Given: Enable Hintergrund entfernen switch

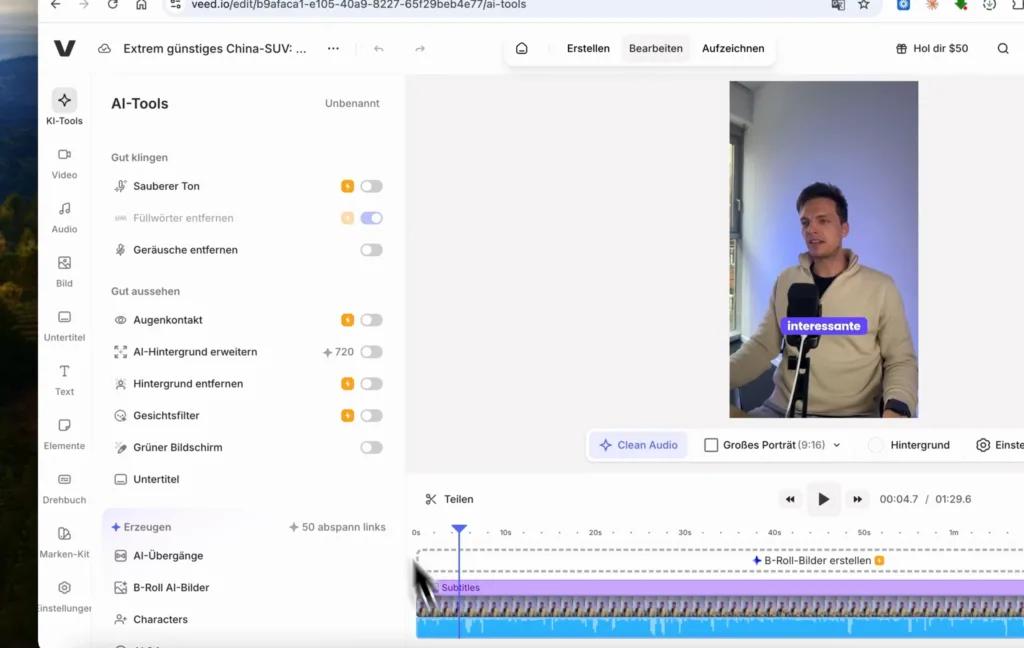Looking at the screenshot, I should [x=371, y=384].
